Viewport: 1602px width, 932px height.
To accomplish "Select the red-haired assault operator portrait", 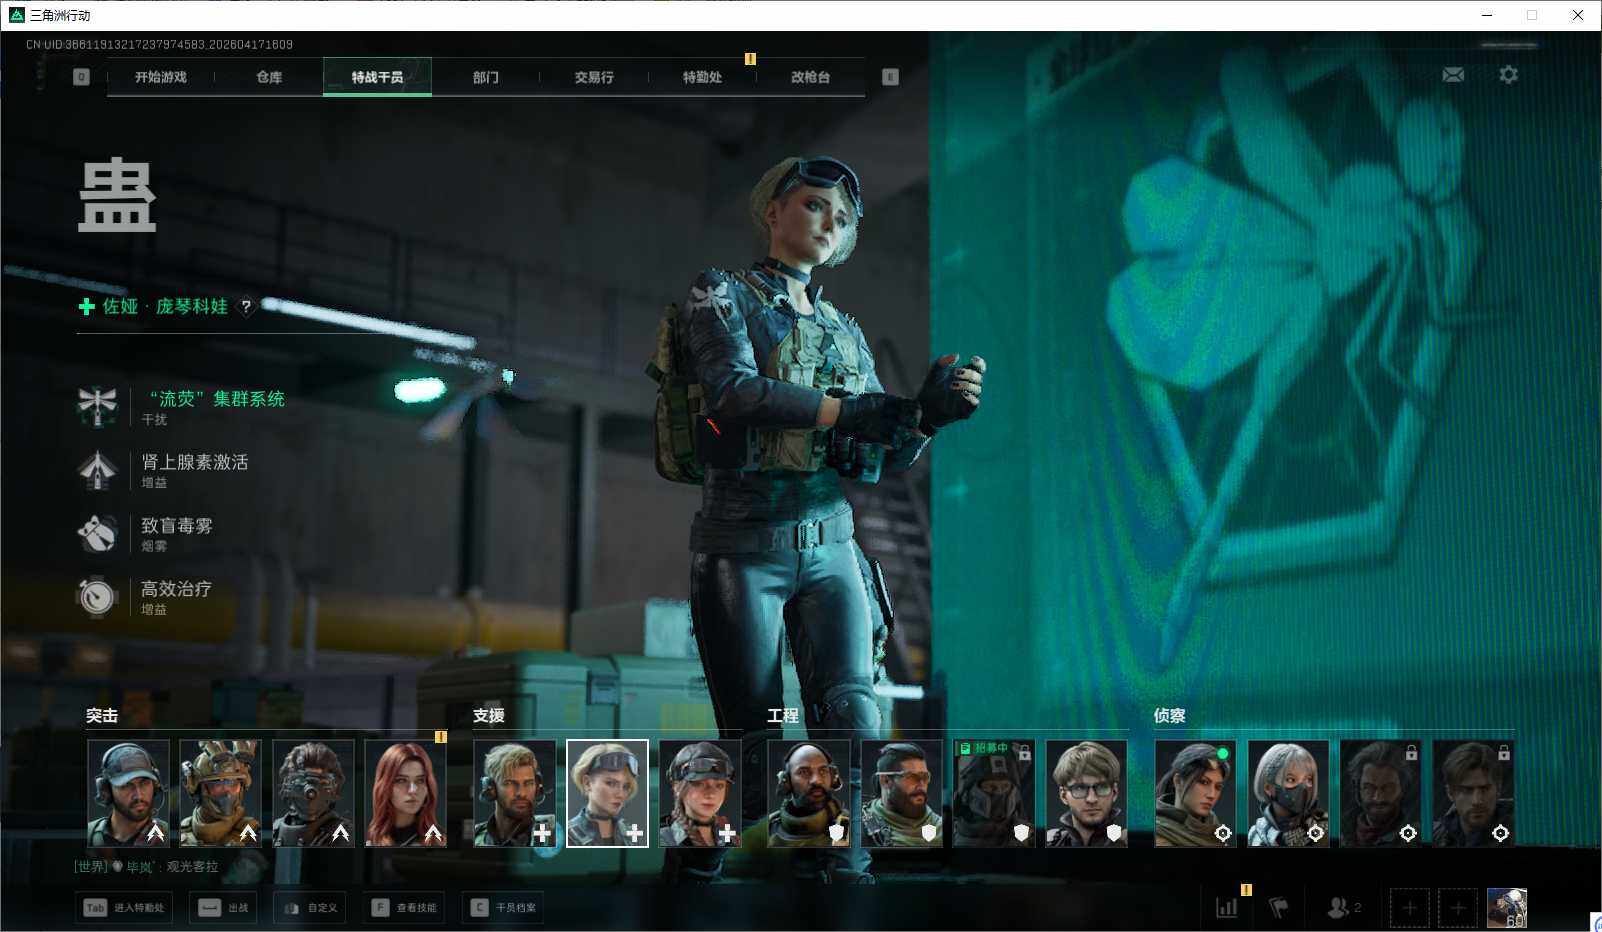I will [x=406, y=793].
